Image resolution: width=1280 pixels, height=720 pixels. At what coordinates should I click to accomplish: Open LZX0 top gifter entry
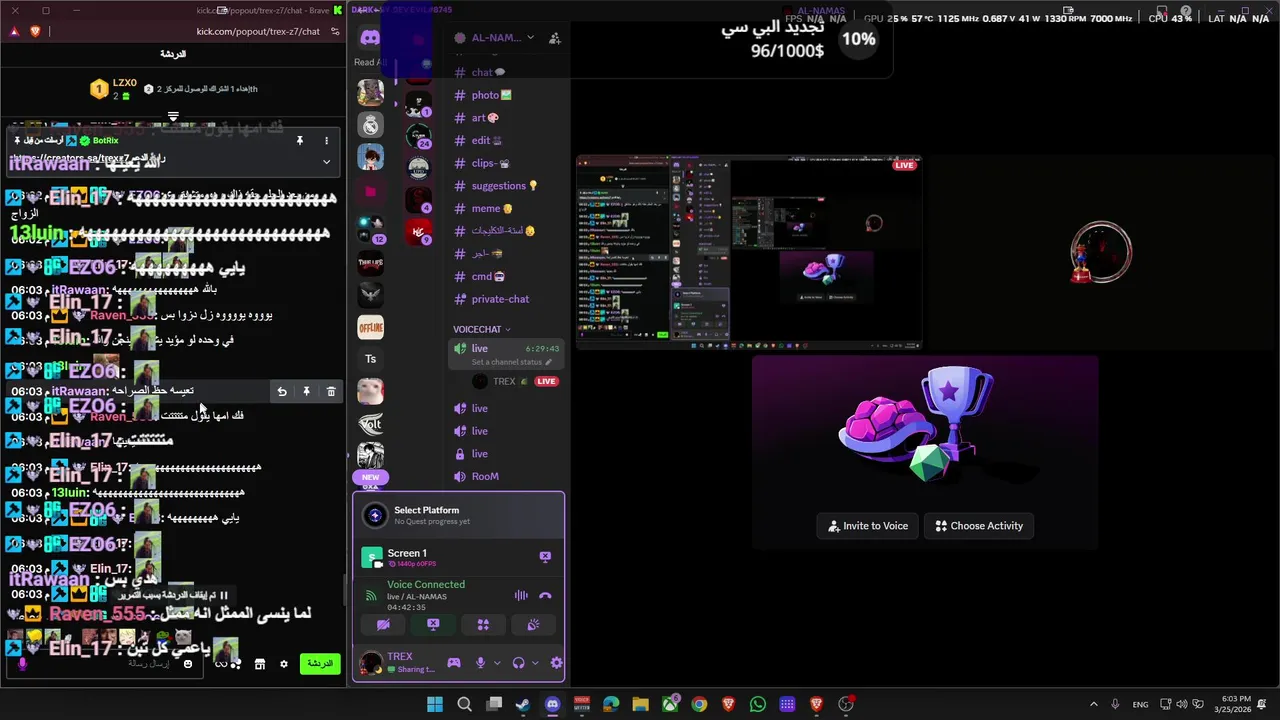pos(115,89)
